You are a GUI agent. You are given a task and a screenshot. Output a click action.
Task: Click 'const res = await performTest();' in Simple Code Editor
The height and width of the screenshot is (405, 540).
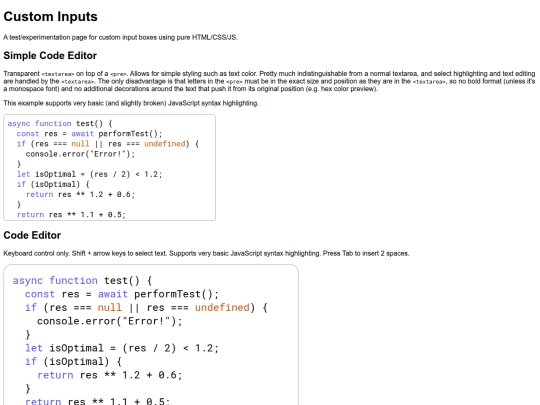click(x=89, y=134)
